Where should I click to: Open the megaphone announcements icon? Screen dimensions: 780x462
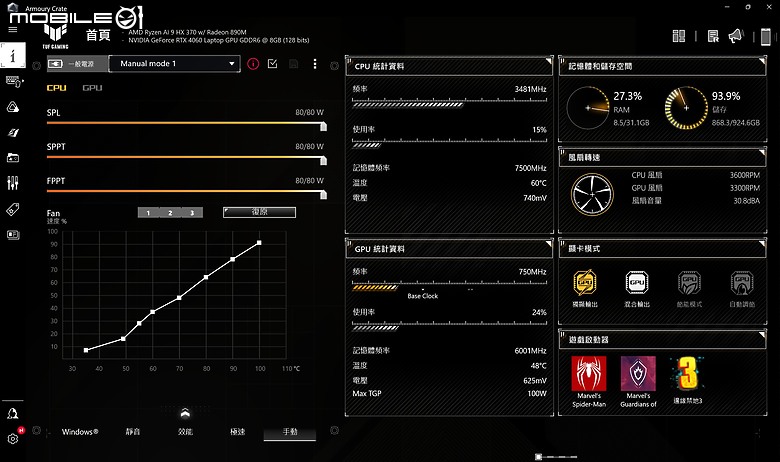(736, 36)
